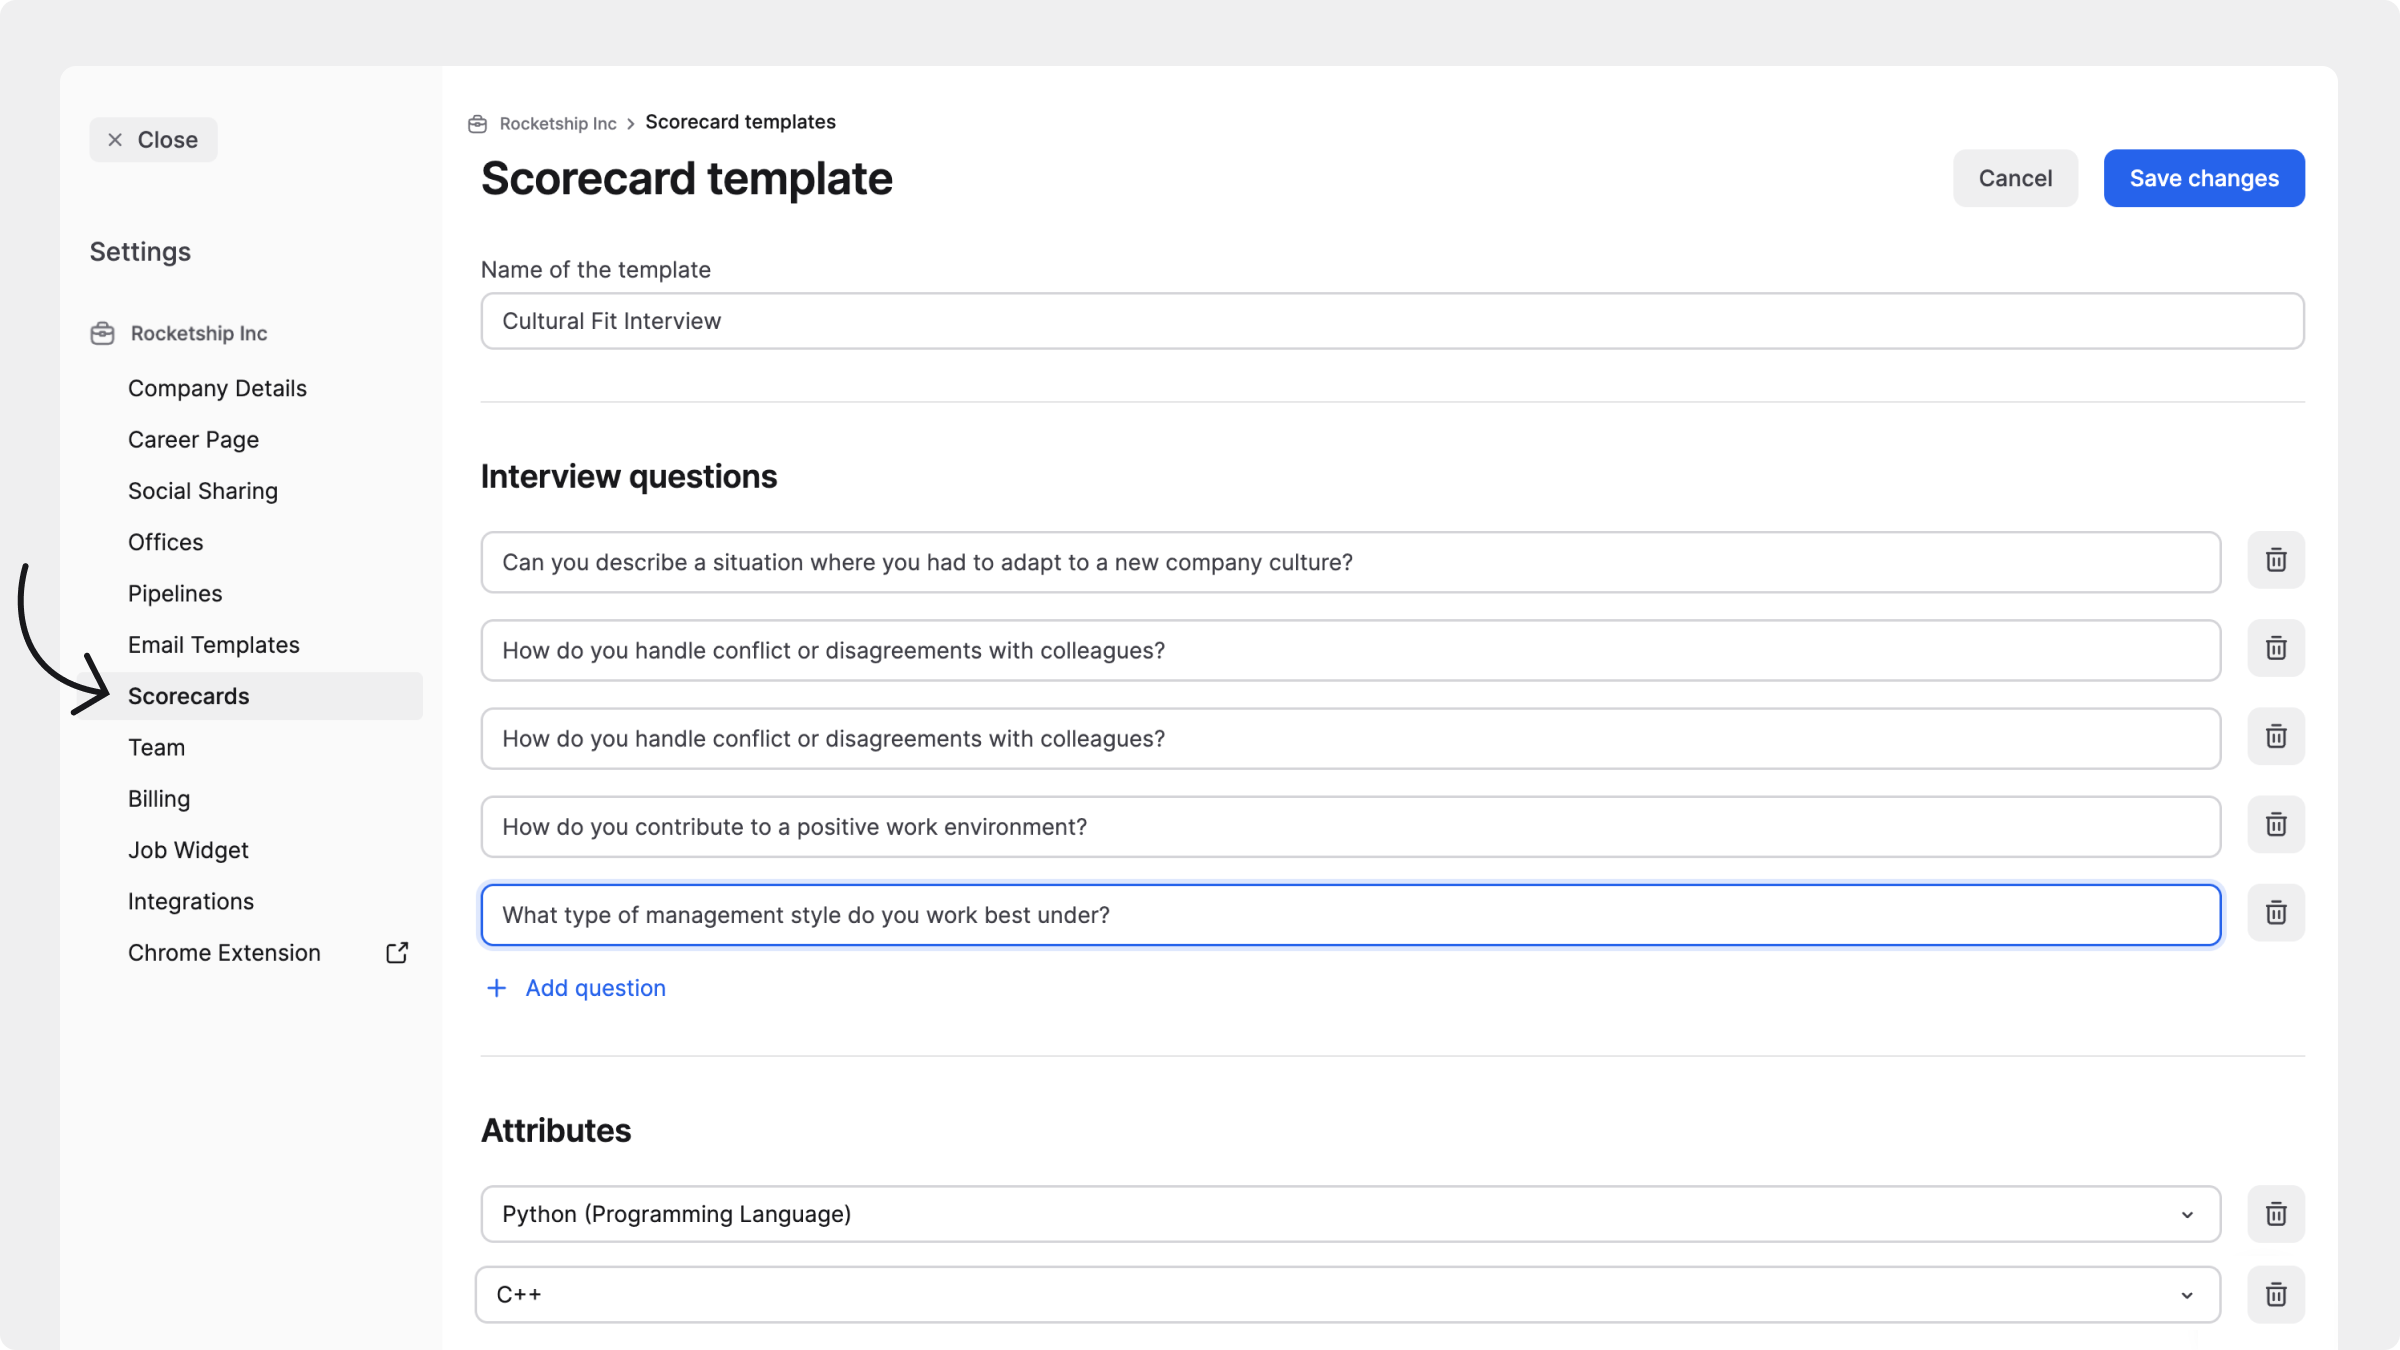Click the template name input field

coord(1391,321)
